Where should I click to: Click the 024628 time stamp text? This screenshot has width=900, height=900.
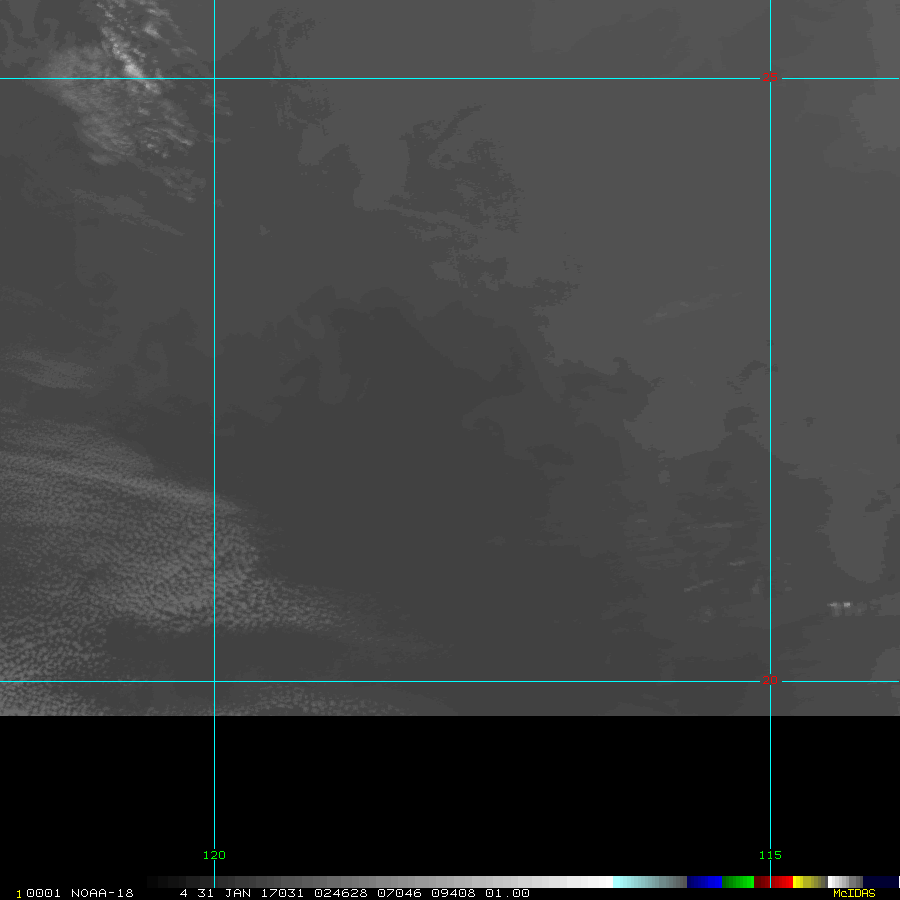point(338,893)
